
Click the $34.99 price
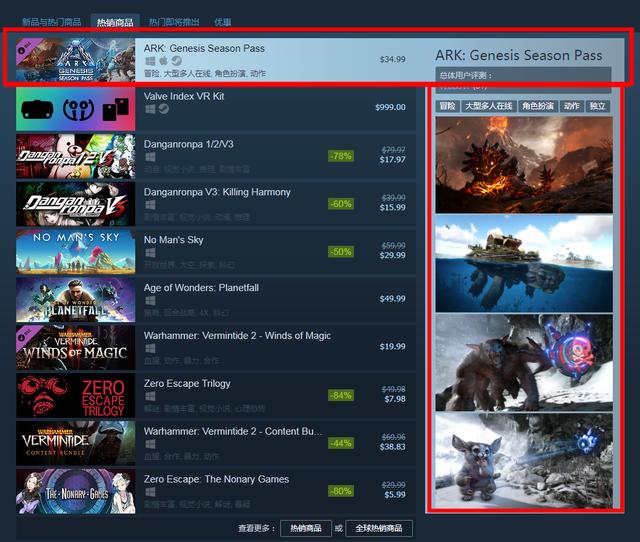tap(393, 60)
